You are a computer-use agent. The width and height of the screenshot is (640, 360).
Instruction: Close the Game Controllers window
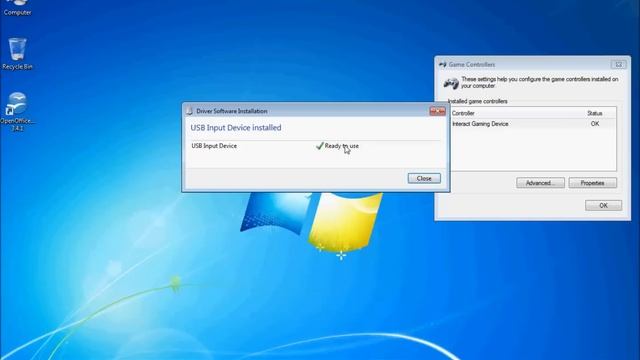pos(618,64)
